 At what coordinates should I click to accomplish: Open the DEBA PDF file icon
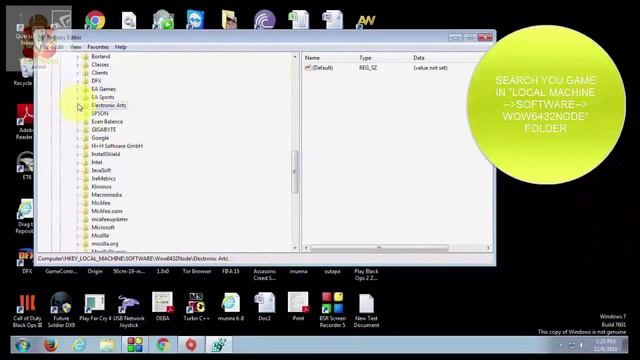162,307
